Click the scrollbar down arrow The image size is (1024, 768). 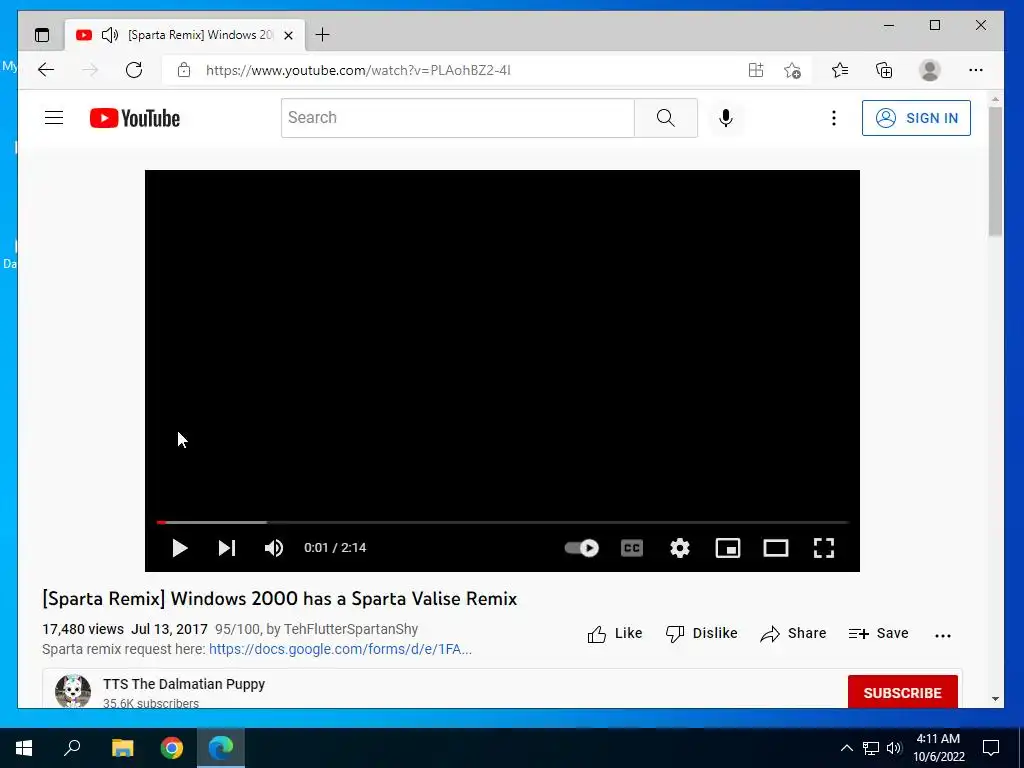point(995,699)
